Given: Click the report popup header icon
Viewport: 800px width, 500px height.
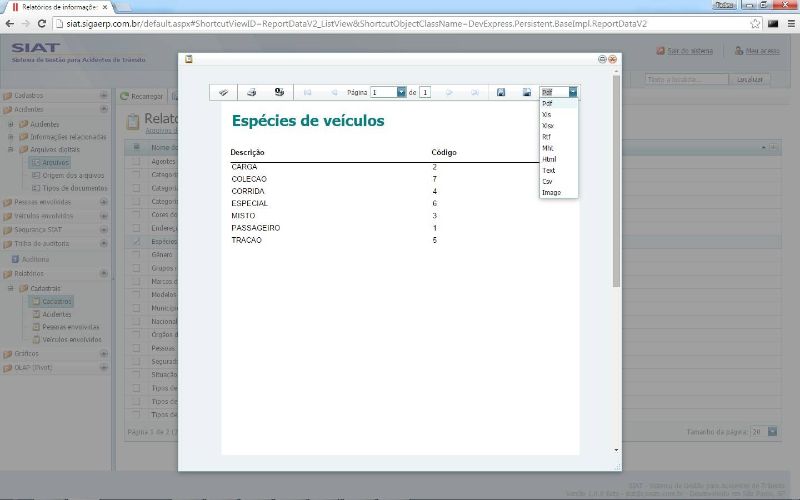Looking at the screenshot, I should [x=189, y=59].
